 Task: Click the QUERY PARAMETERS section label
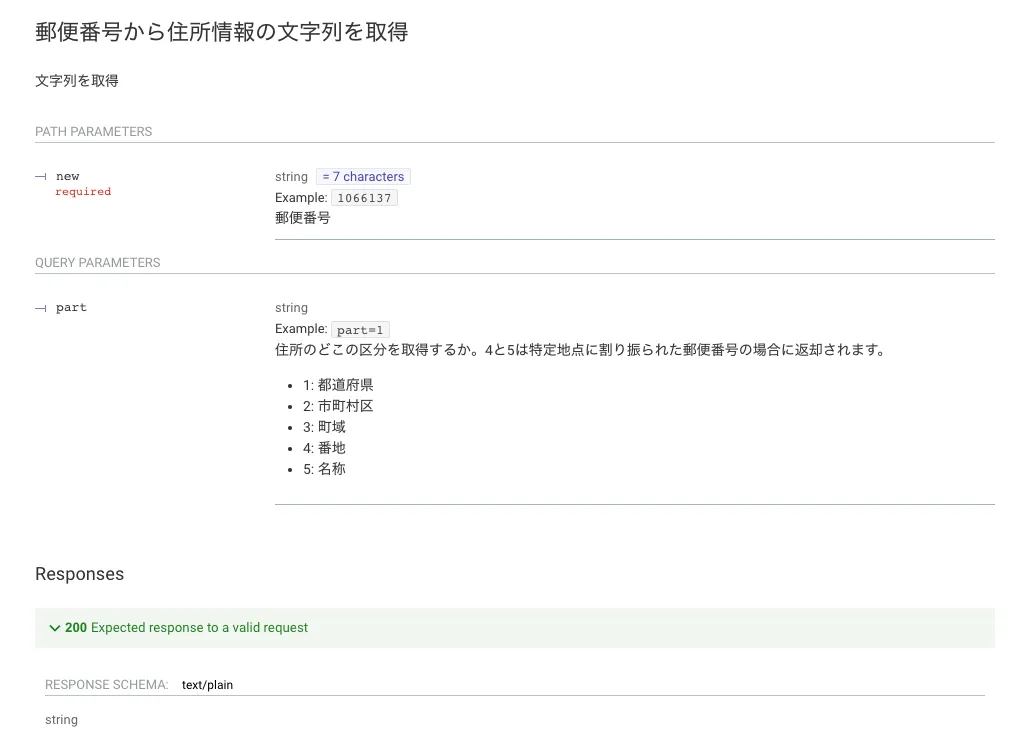tap(97, 263)
